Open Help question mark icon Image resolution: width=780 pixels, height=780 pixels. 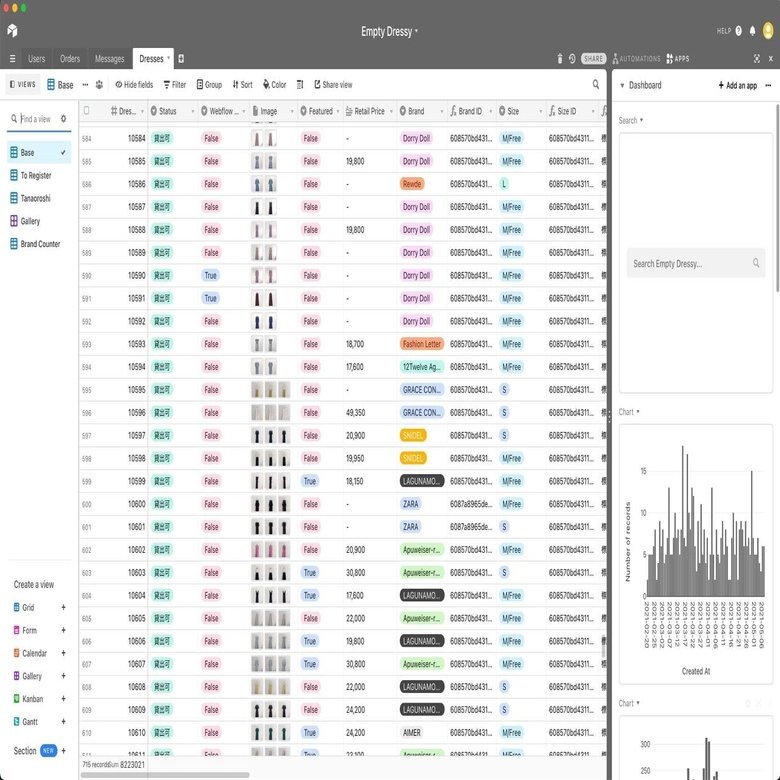point(738,31)
